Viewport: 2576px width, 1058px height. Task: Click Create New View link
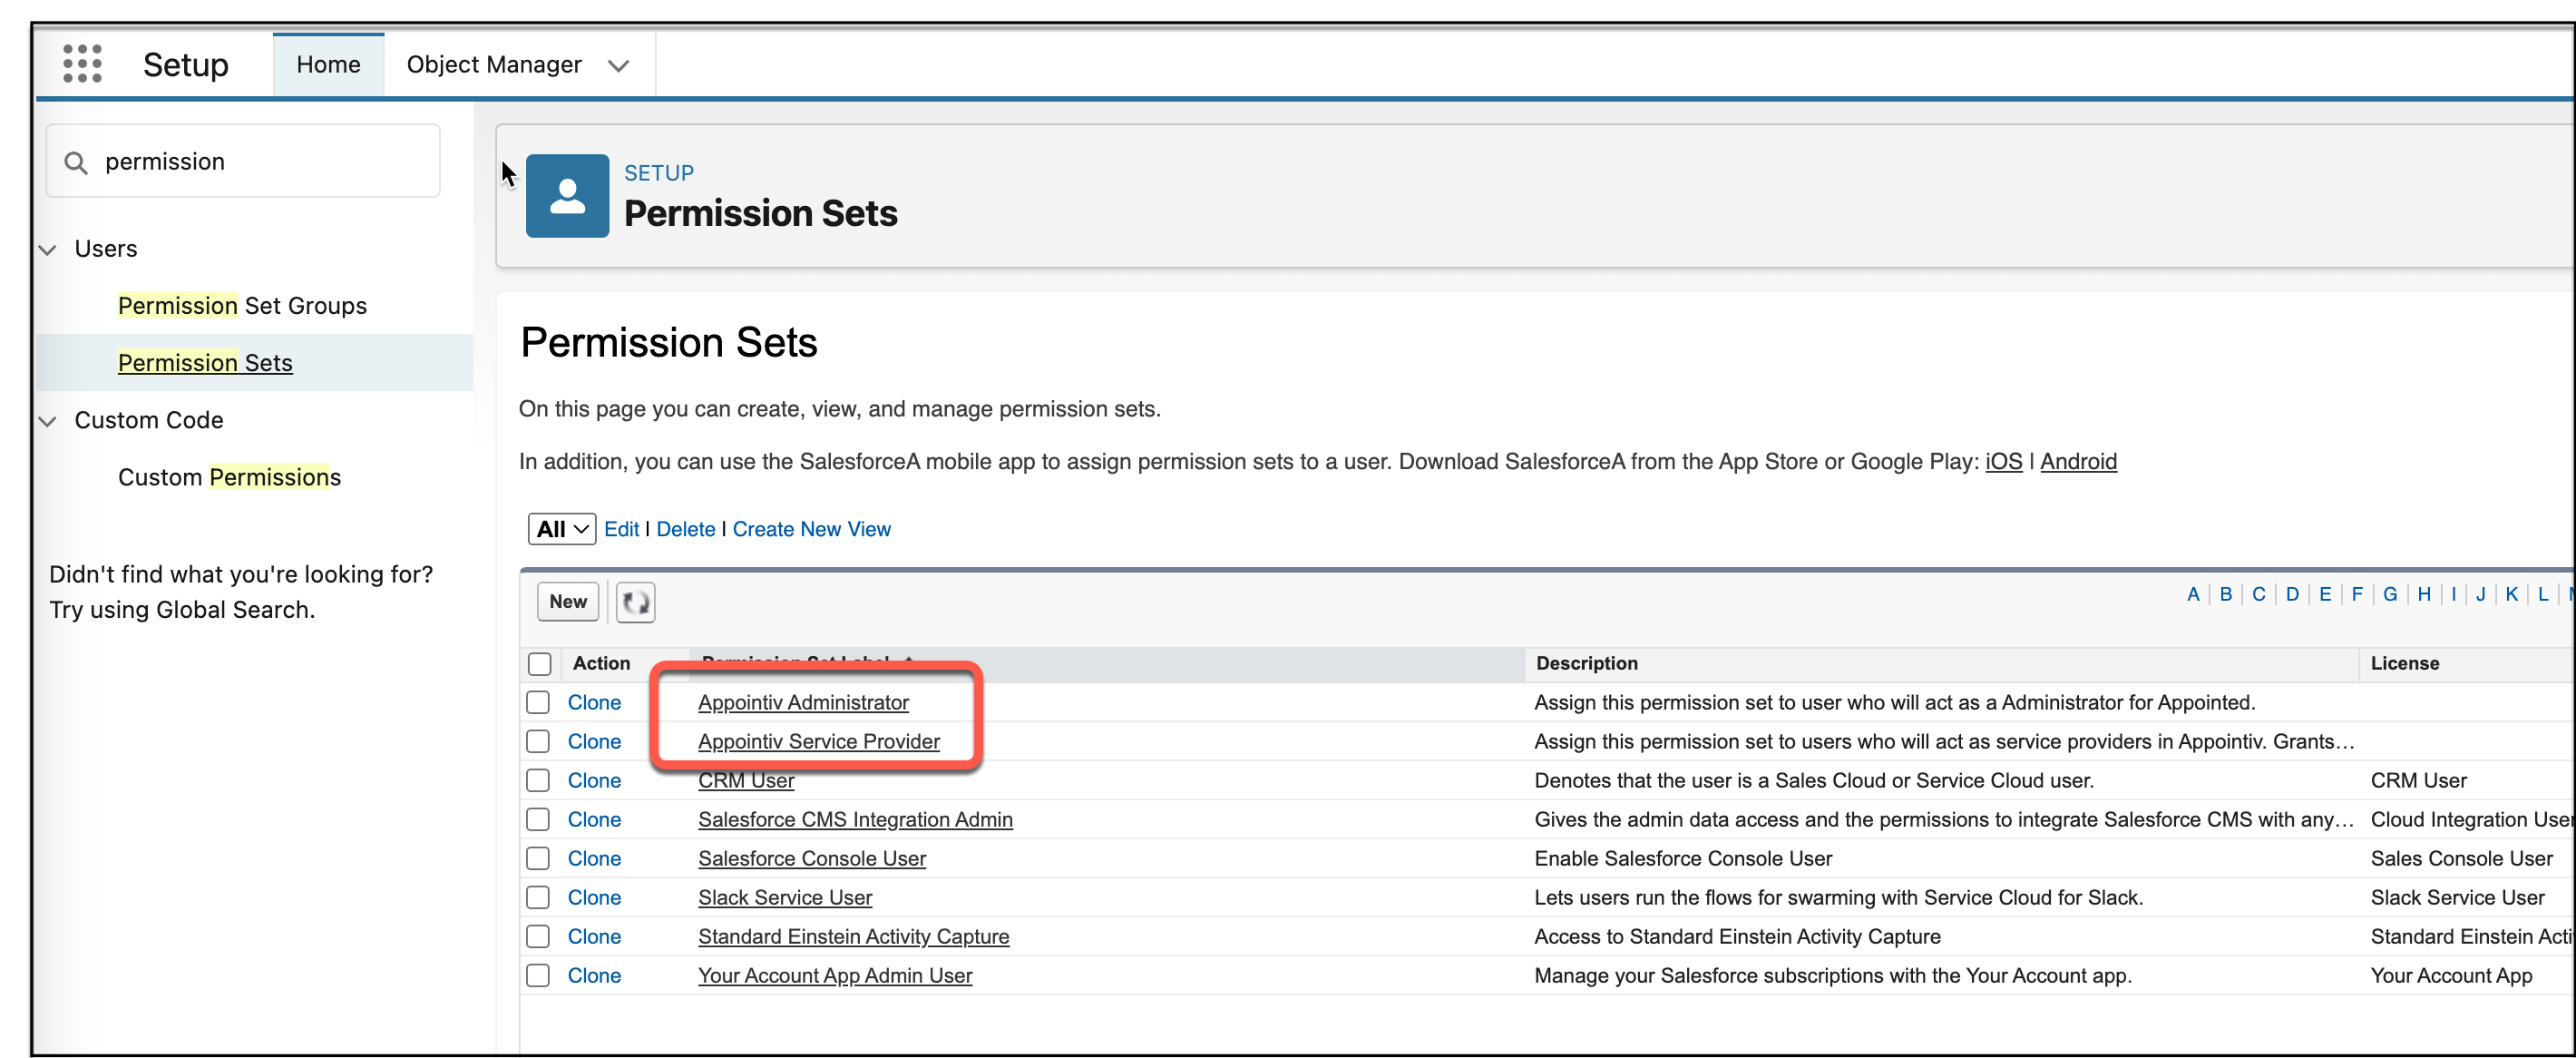[812, 529]
